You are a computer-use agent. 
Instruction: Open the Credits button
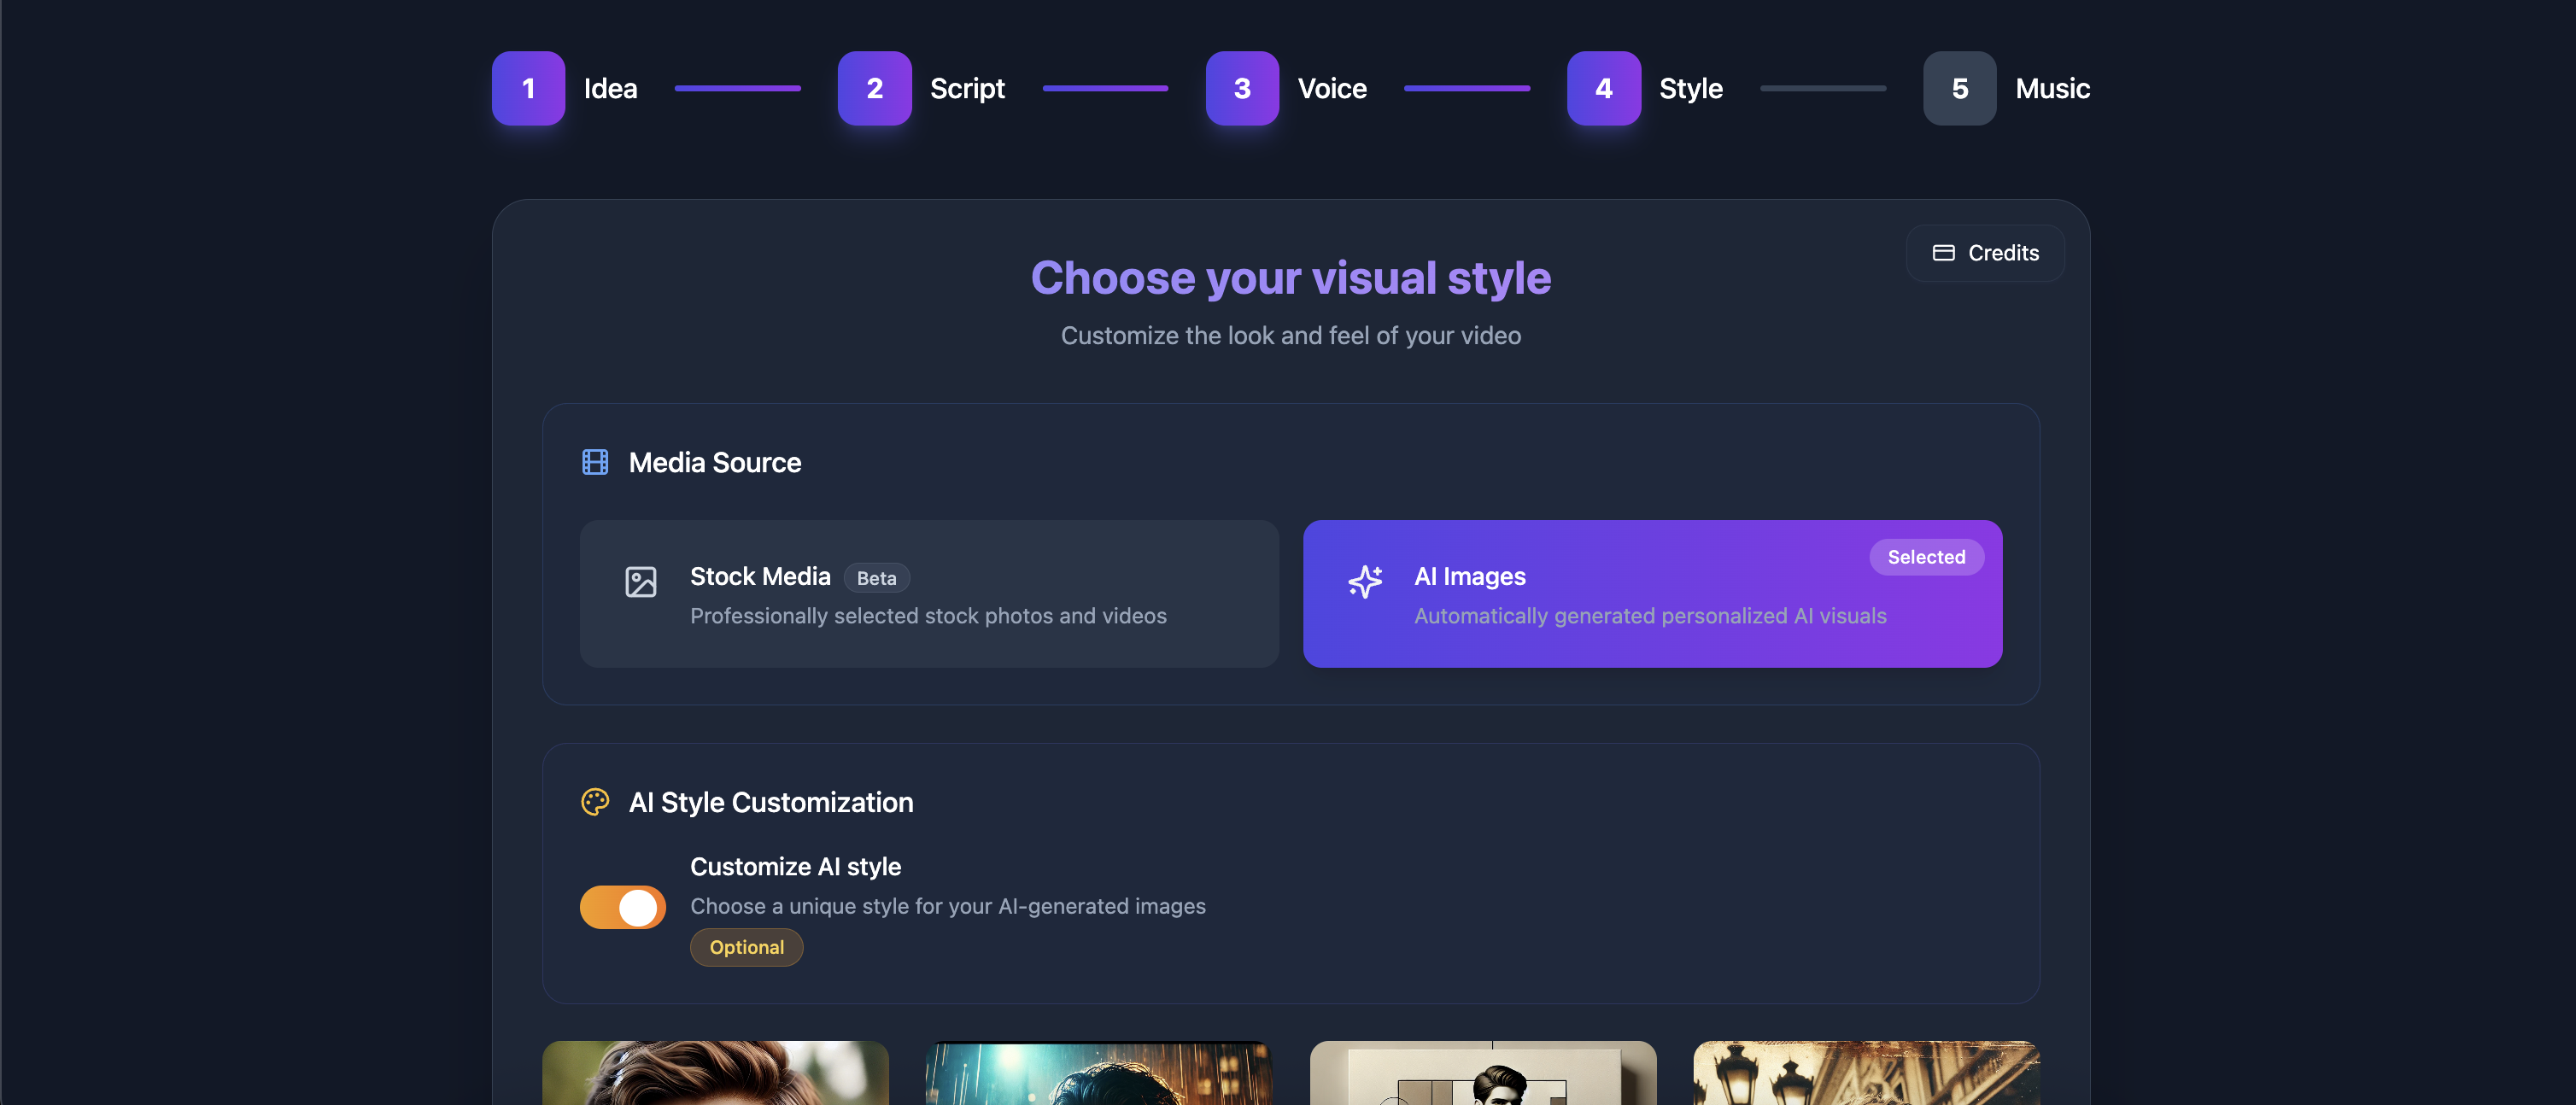click(1985, 253)
